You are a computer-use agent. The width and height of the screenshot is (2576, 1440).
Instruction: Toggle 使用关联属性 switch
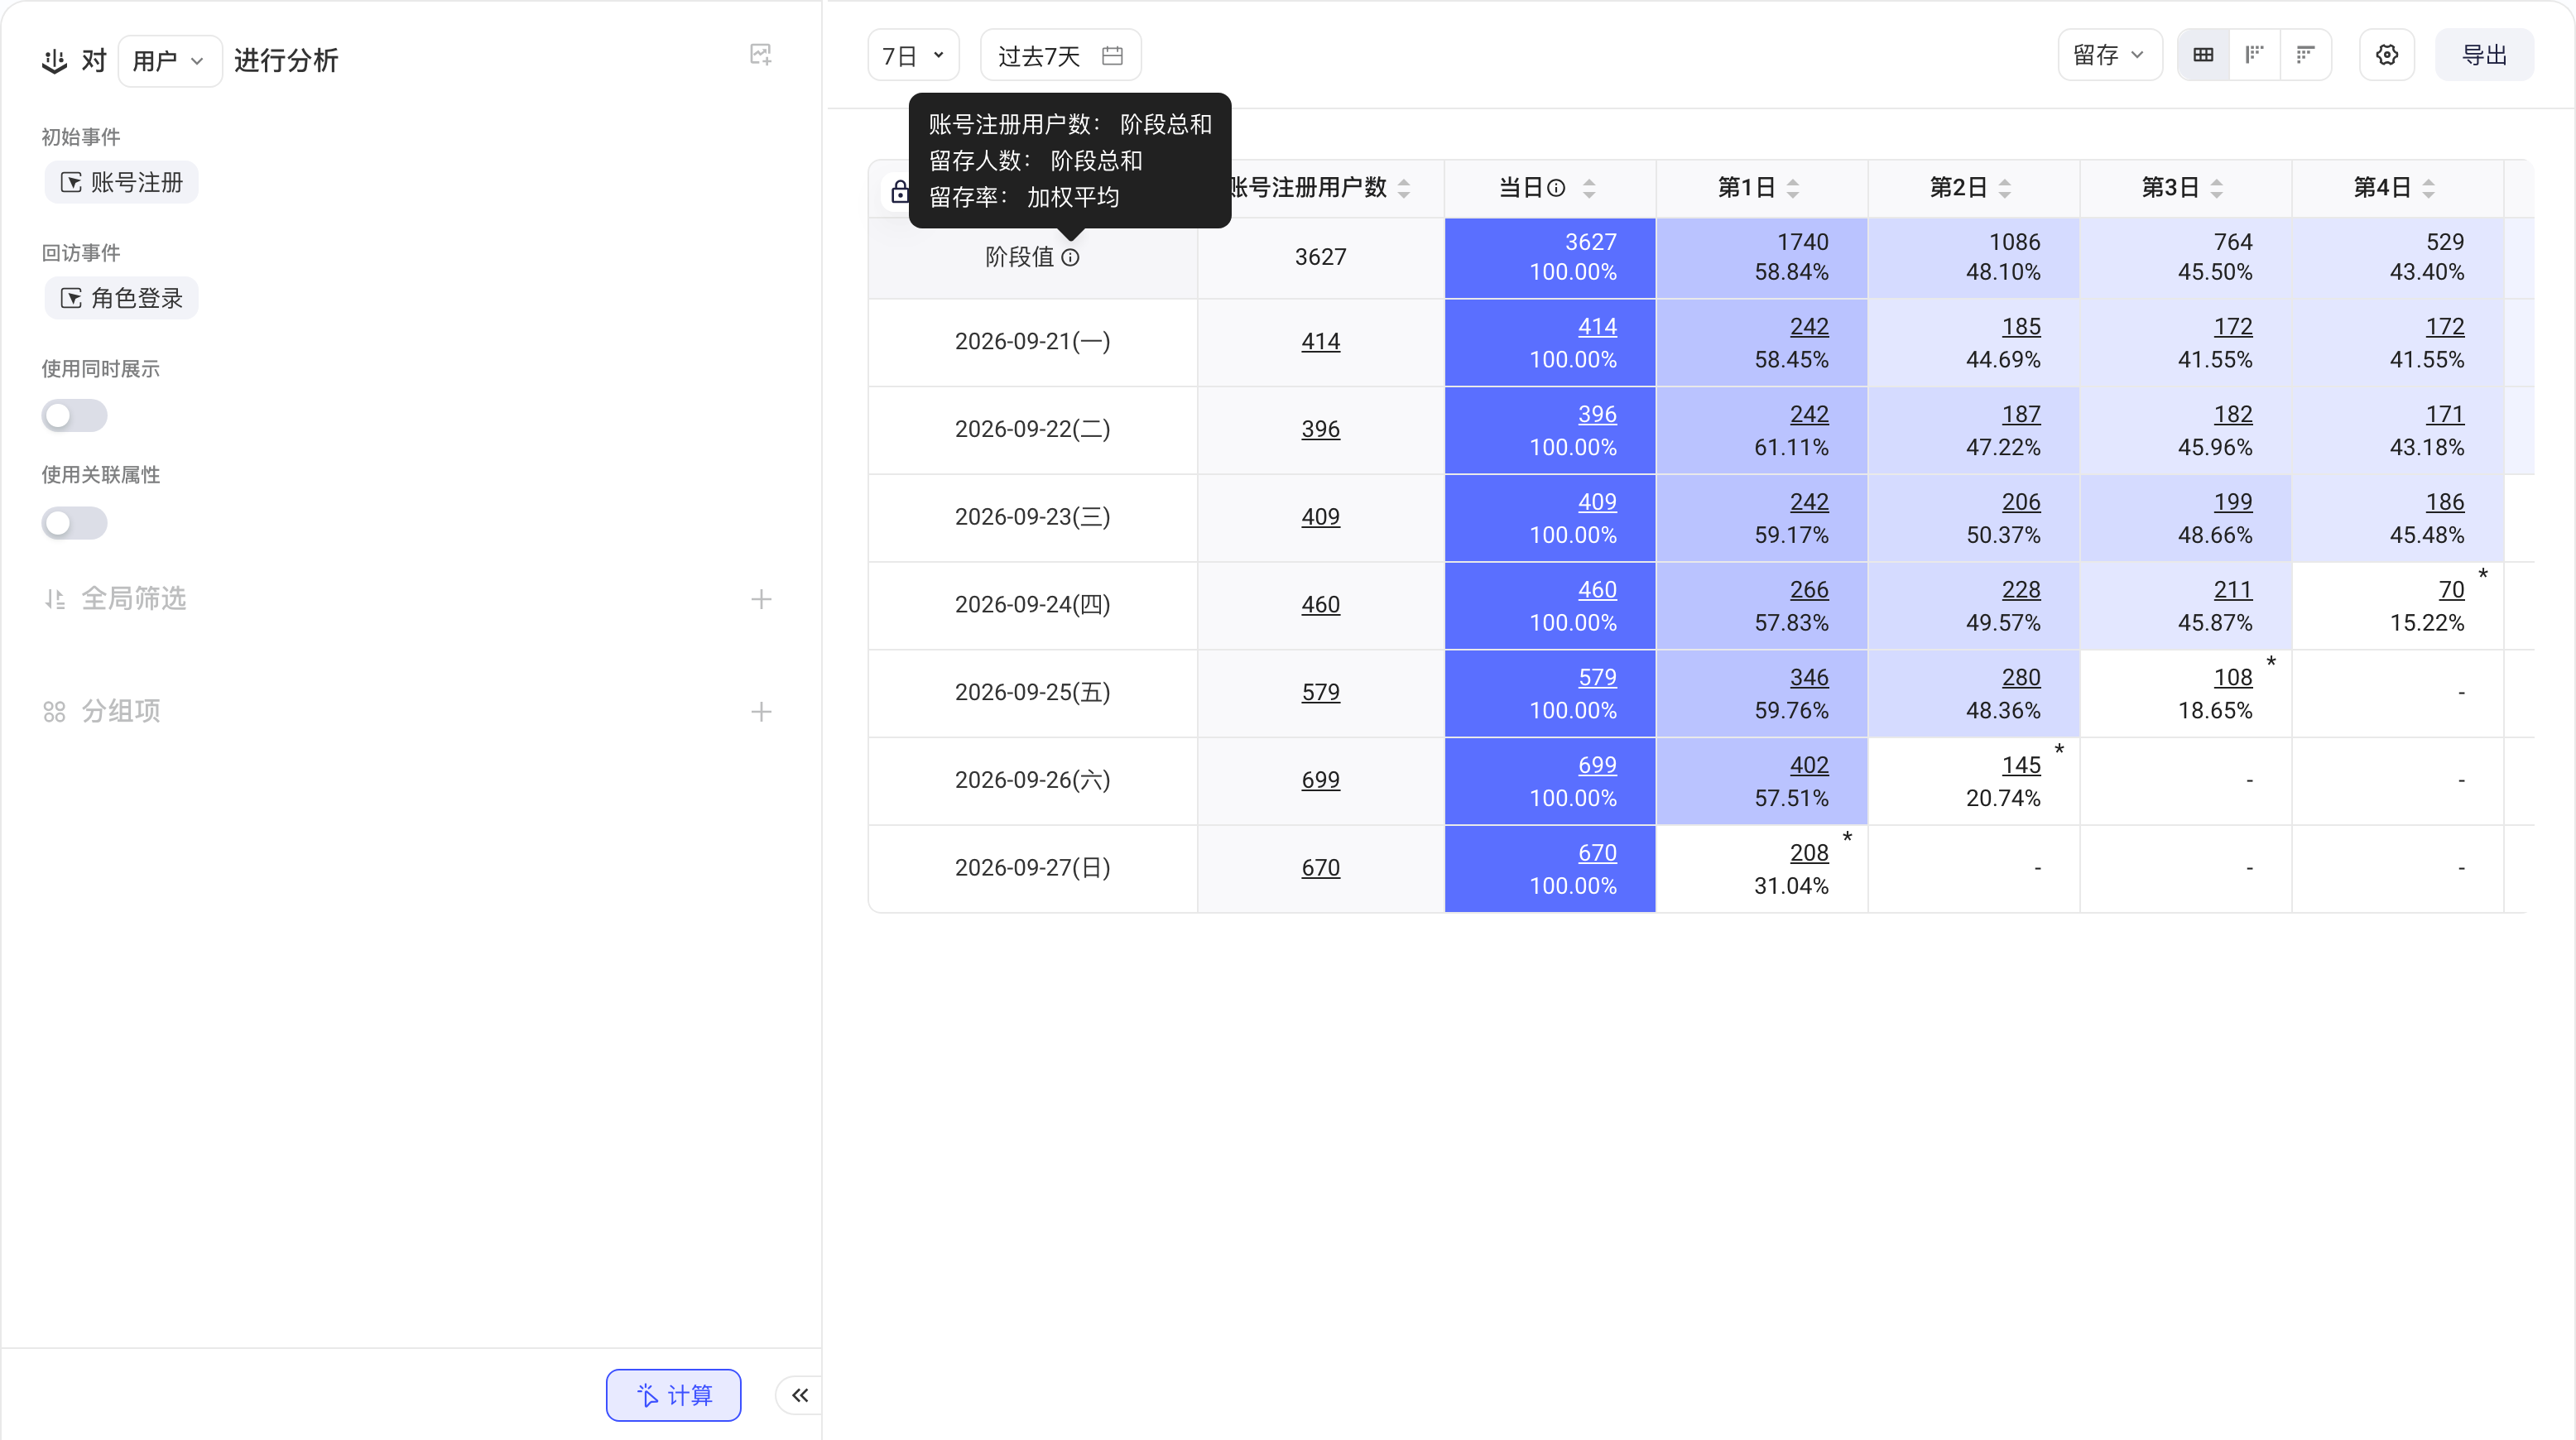tap(74, 522)
